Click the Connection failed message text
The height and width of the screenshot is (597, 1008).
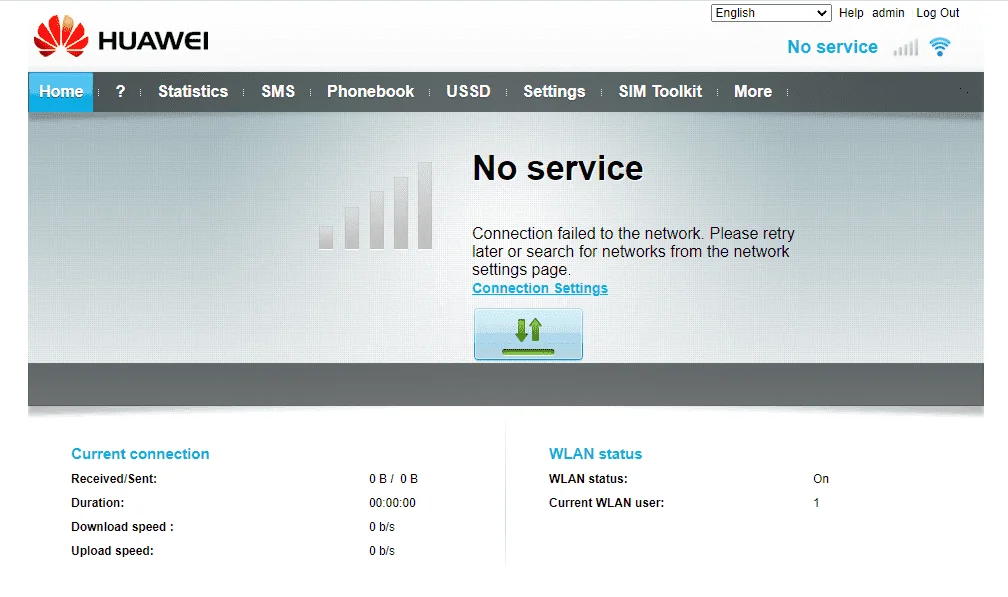point(633,251)
